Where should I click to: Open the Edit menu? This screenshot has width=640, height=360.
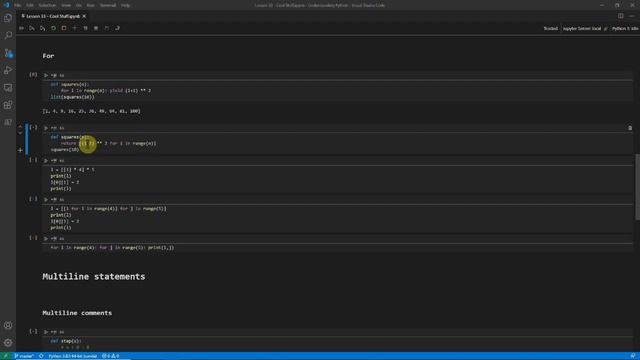[x=30, y=5]
